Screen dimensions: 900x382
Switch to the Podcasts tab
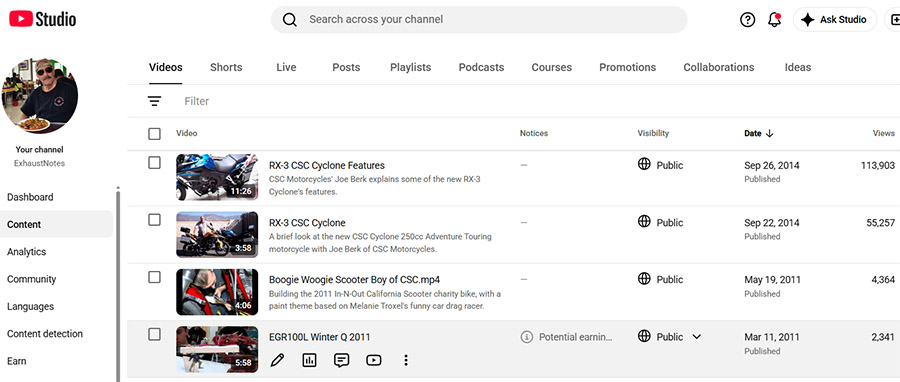click(481, 67)
